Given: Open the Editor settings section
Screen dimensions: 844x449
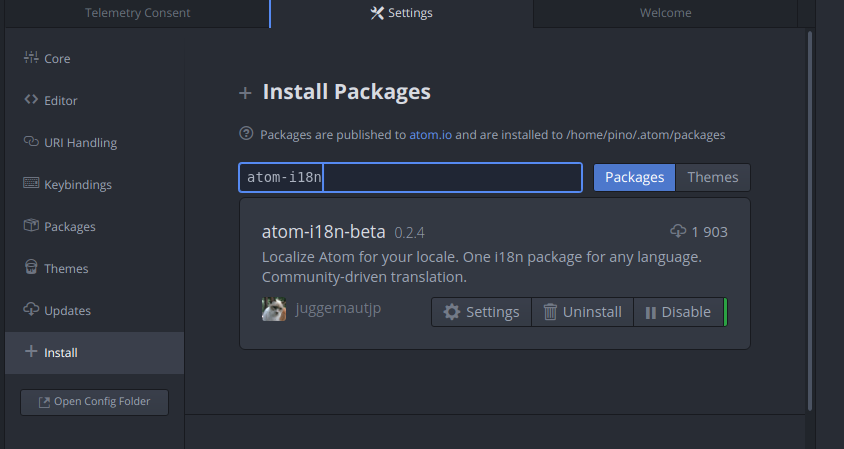Looking at the screenshot, I should pyautogui.click(x=95, y=101).
